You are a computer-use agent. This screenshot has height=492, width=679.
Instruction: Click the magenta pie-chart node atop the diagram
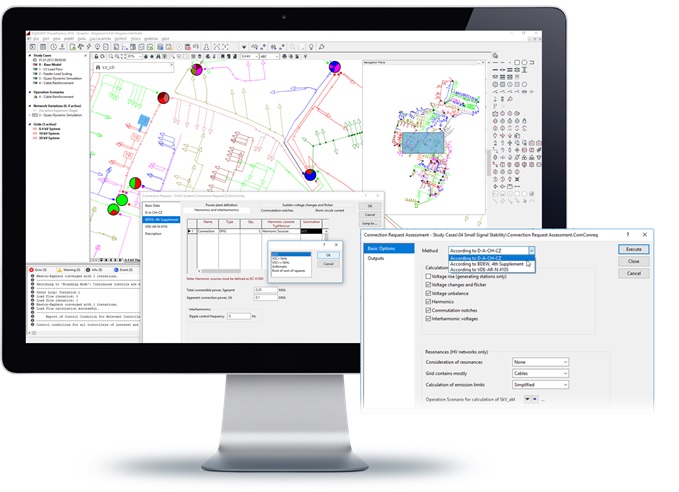point(197,69)
